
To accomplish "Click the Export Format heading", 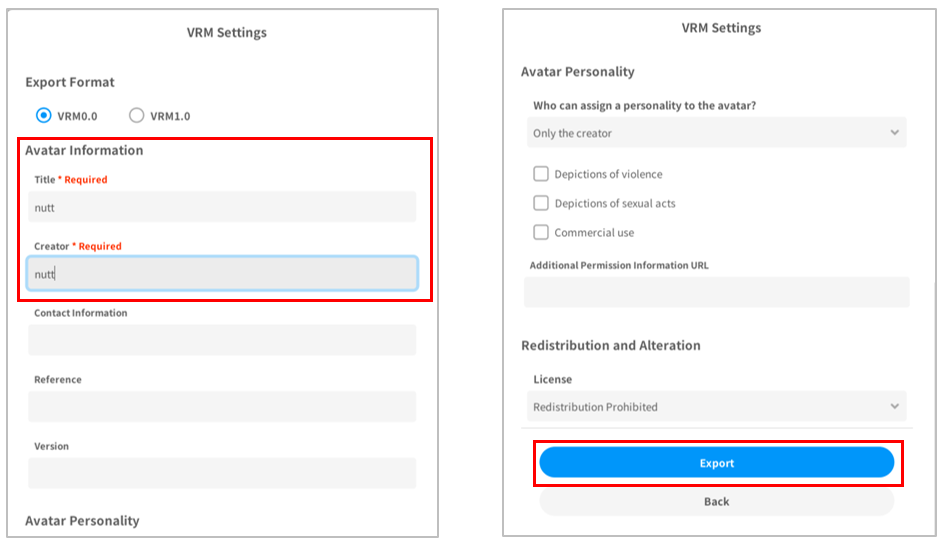I will [70, 82].
